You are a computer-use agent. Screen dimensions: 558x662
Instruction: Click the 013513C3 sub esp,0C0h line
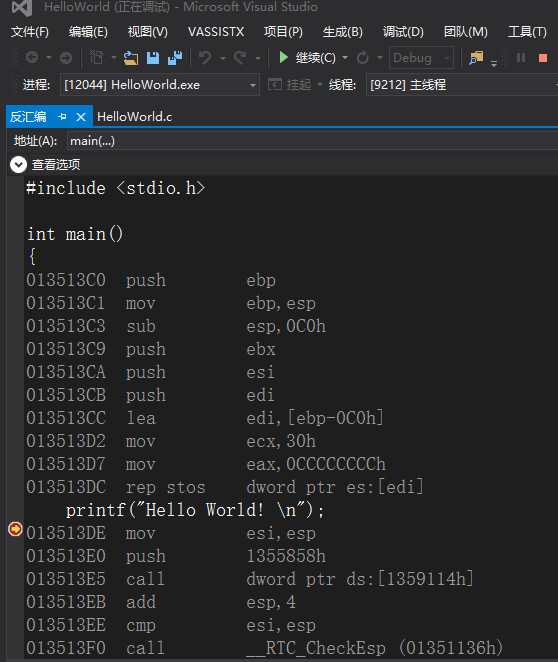point(176,326)
